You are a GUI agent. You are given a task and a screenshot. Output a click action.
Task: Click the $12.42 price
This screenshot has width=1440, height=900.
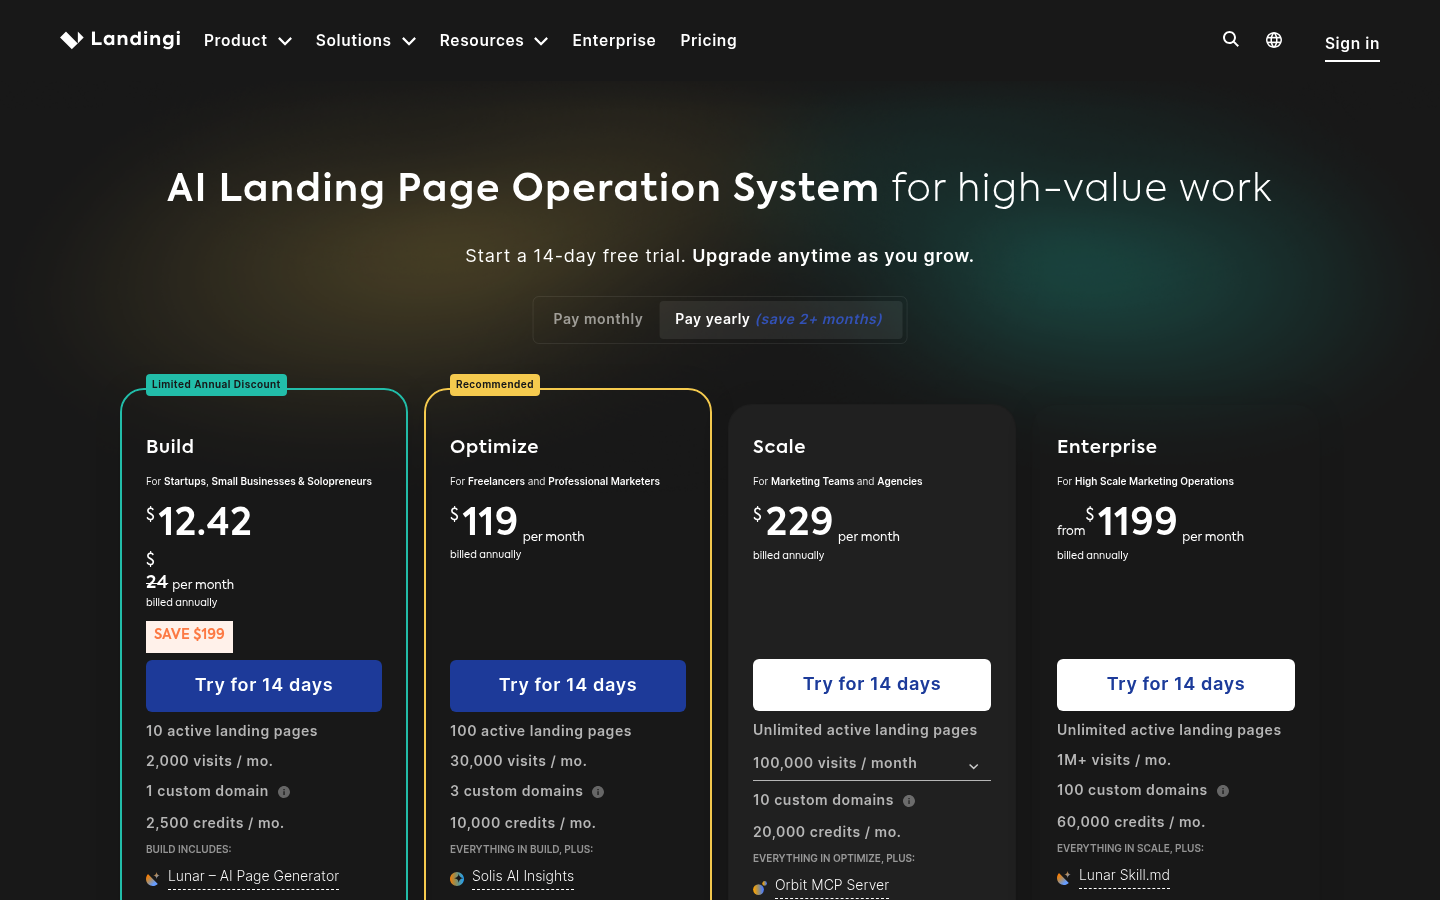point(199,521)
